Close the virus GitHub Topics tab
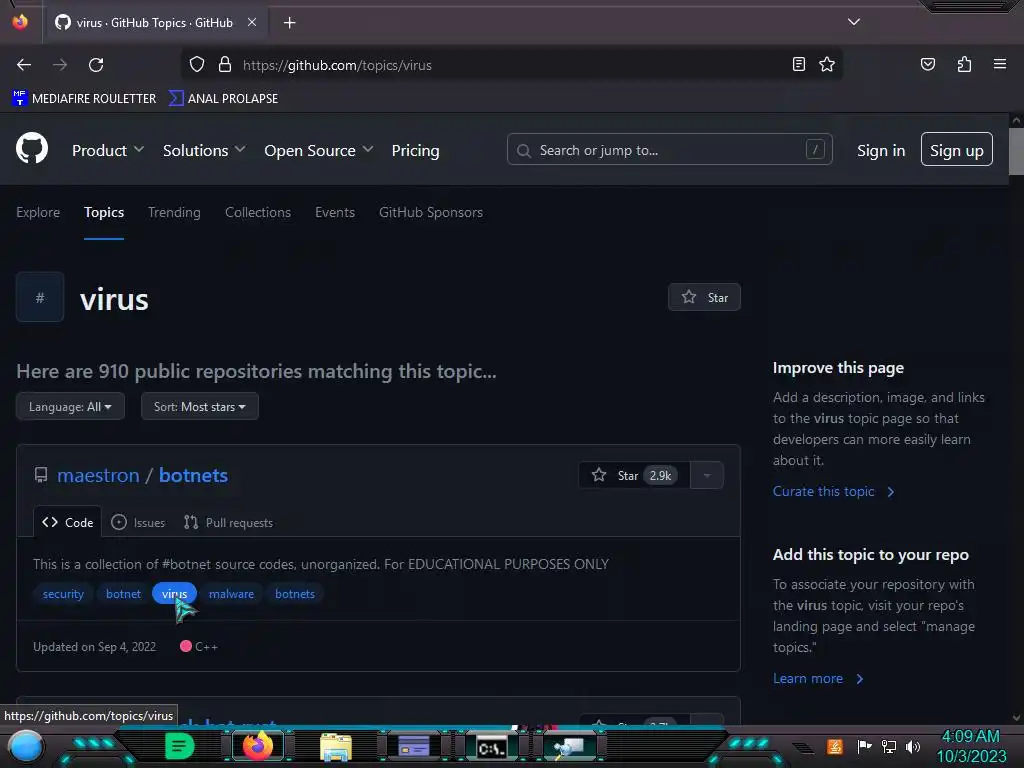This screenshot has width=1024, height=768. coord(251,22)
